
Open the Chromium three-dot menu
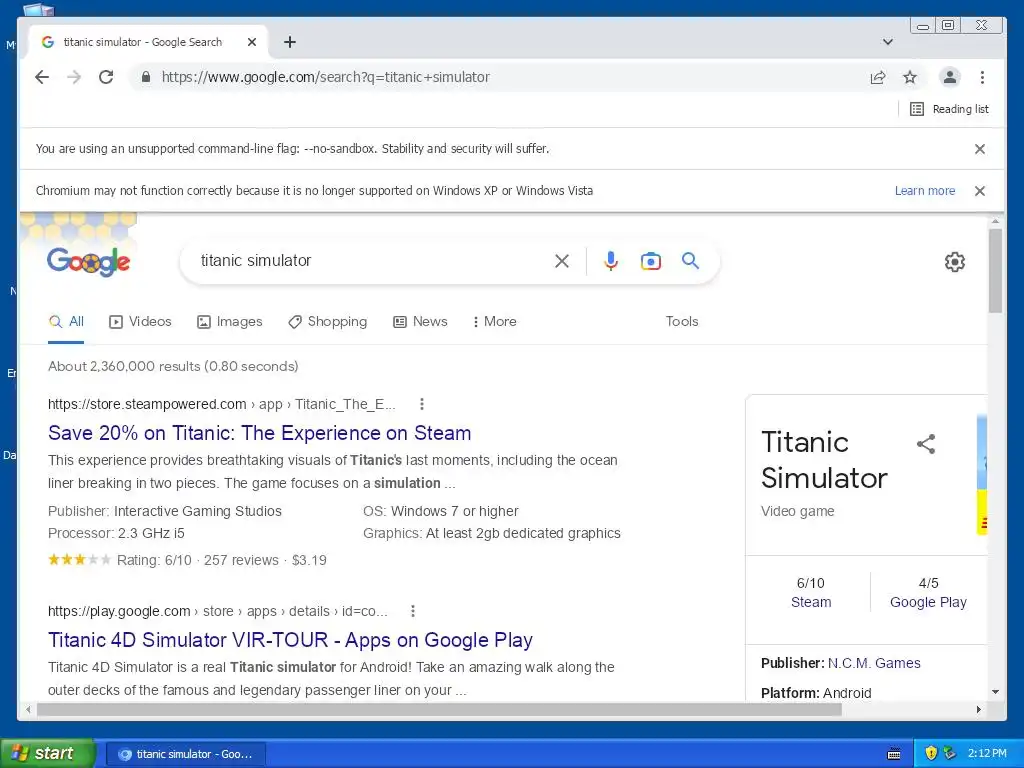[x=982, y=77]
